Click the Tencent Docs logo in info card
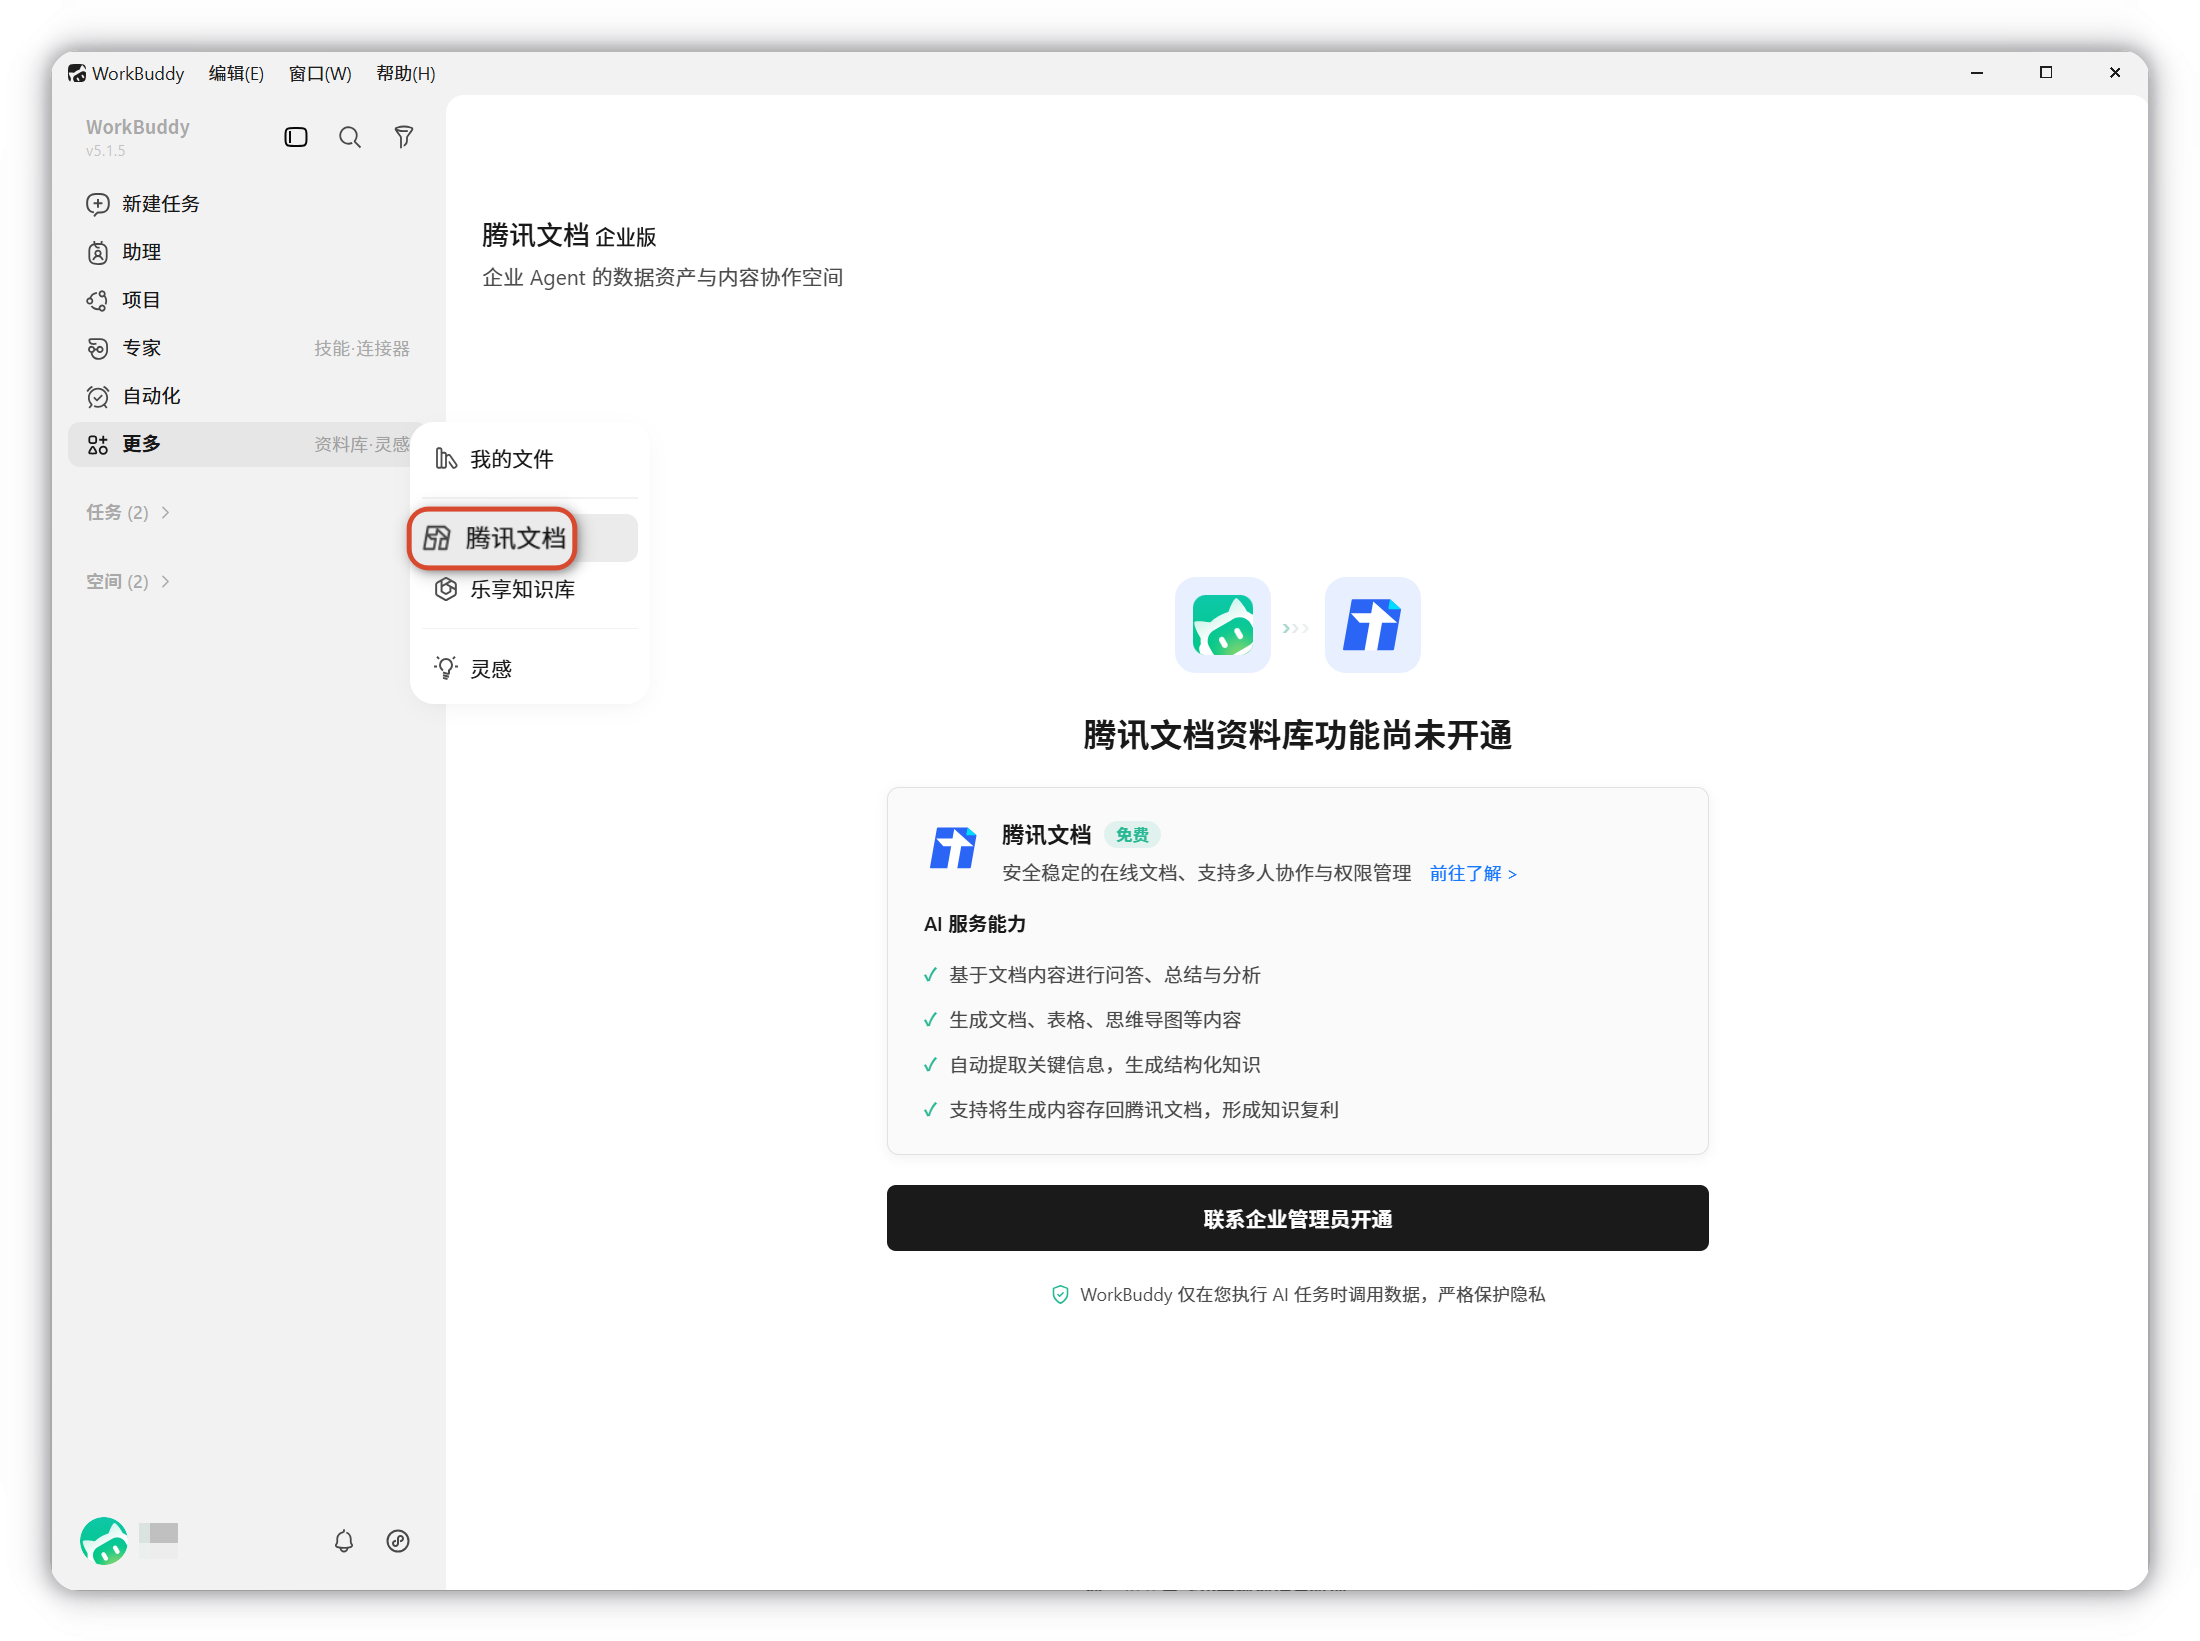This screenshot has width=2200, height=1641. (x=953, y=848)
